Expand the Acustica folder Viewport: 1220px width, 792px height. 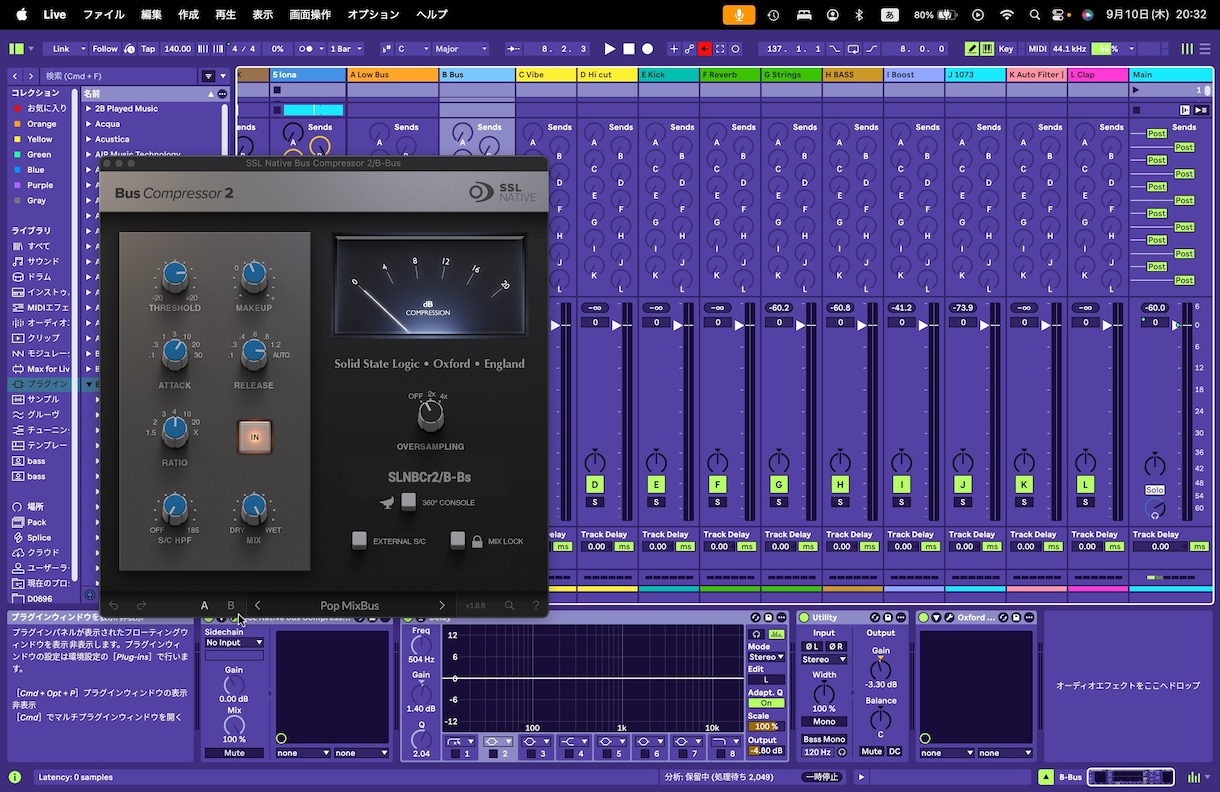[88, 139]
